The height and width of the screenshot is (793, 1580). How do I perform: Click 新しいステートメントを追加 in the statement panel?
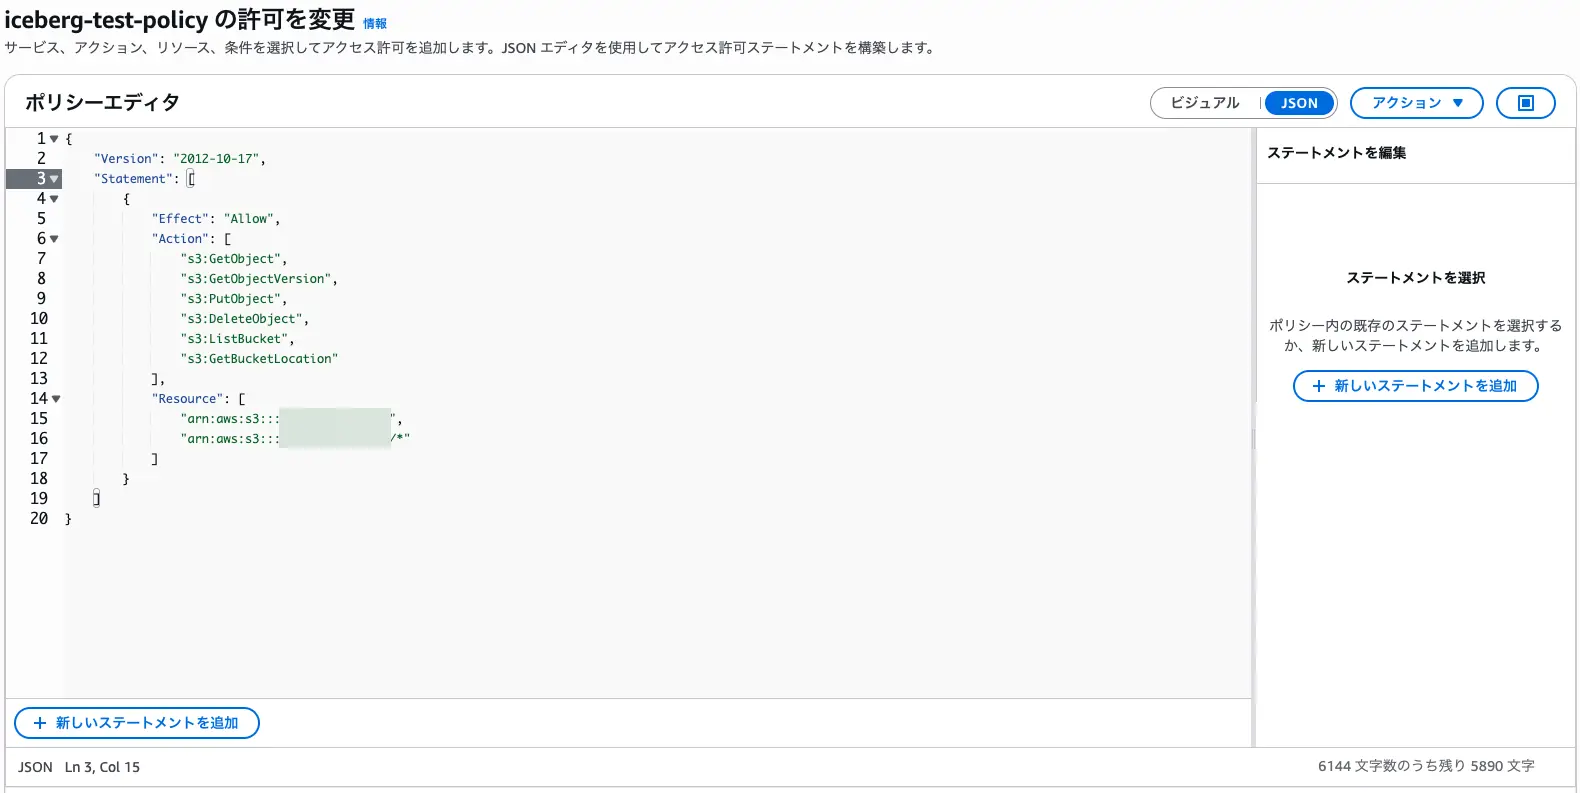coord(1416,385)
